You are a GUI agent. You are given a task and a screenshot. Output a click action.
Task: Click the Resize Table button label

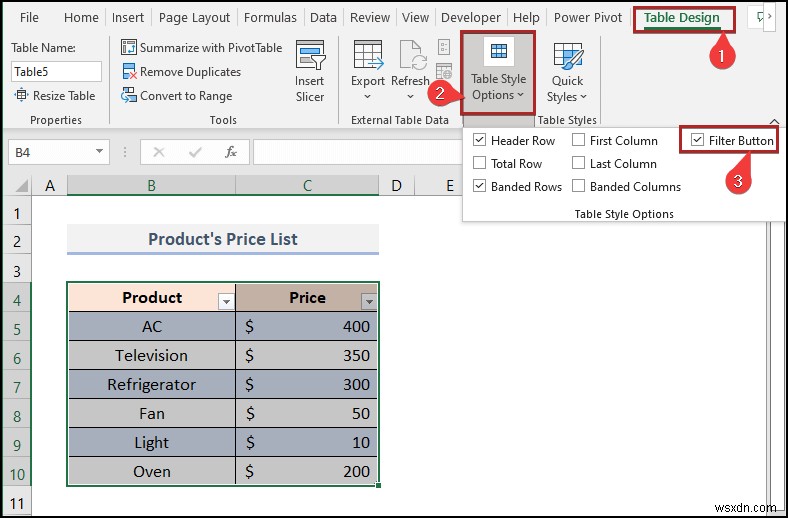point(64,95)
